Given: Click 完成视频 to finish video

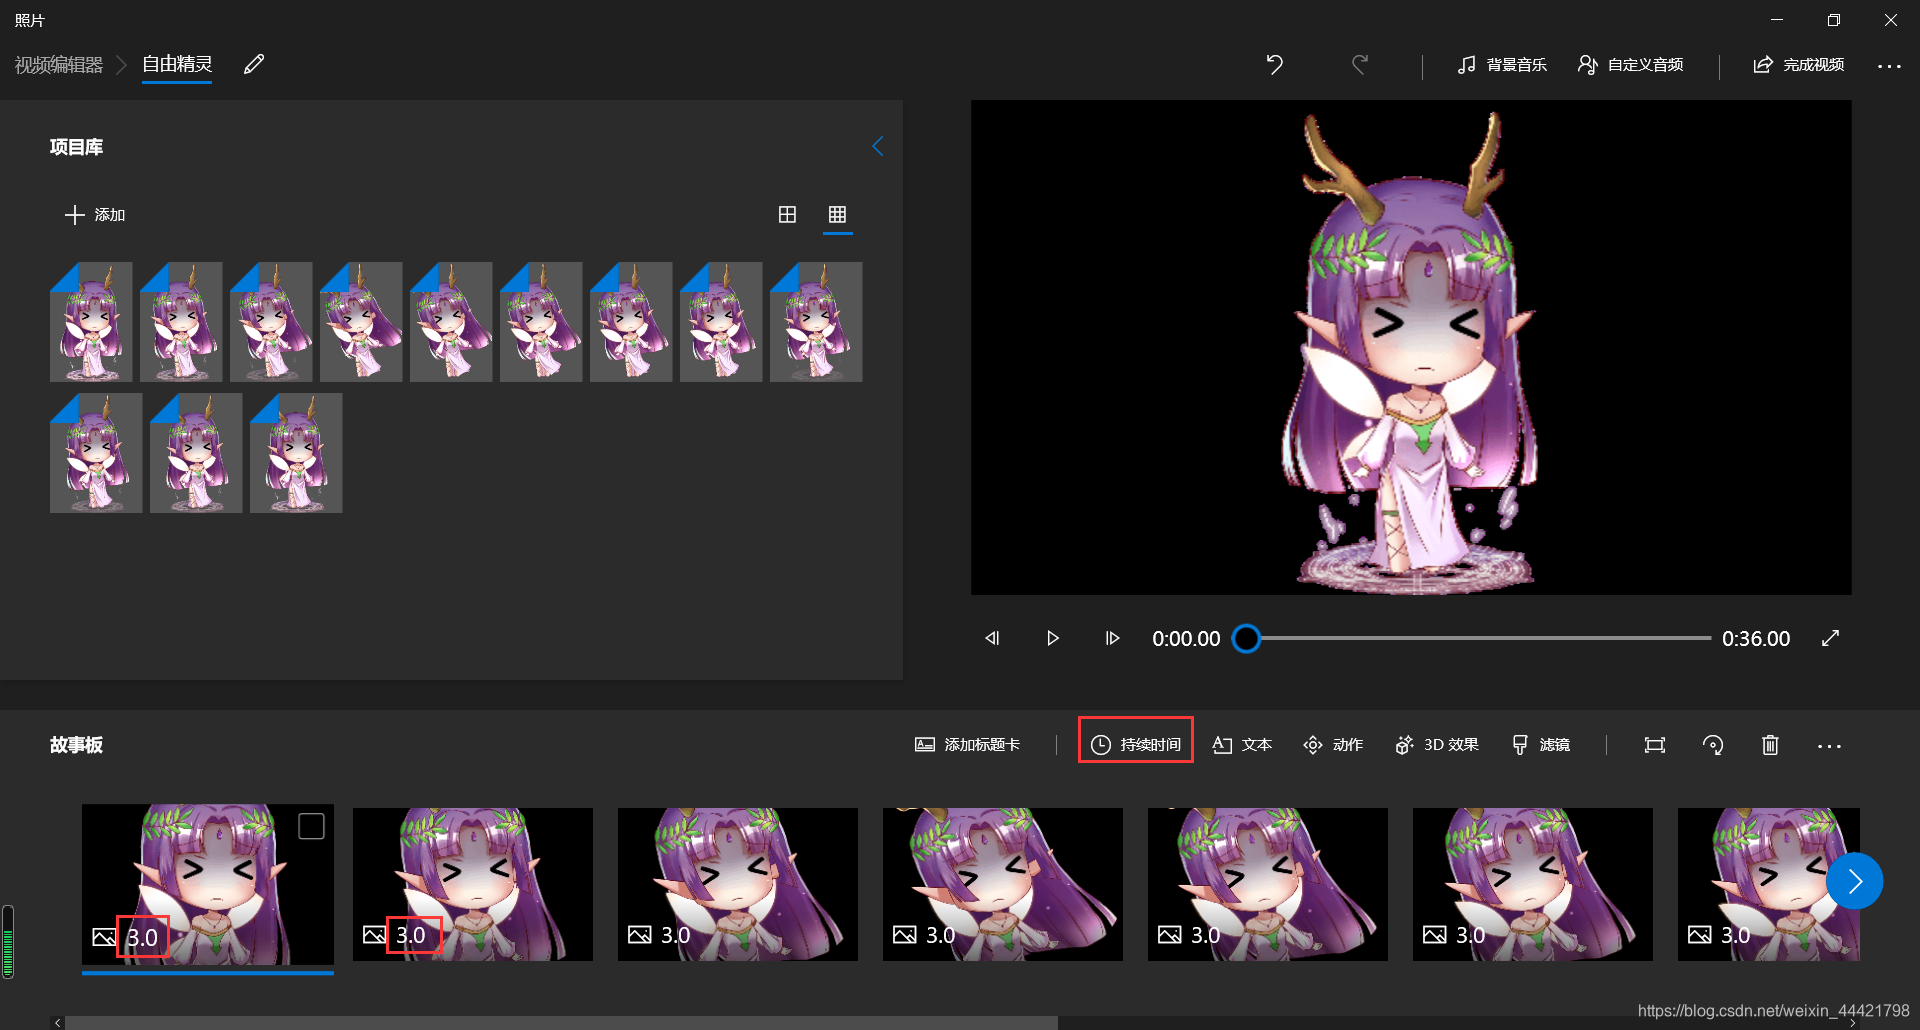Looking at the screenshot, I should tap(1798, 64).
